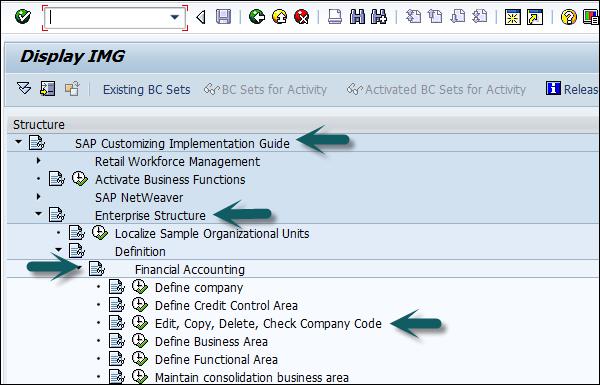Viewport: 600px width, 385px height.
Task: Click the green Back arrow icon
Action: pos(256,17)
